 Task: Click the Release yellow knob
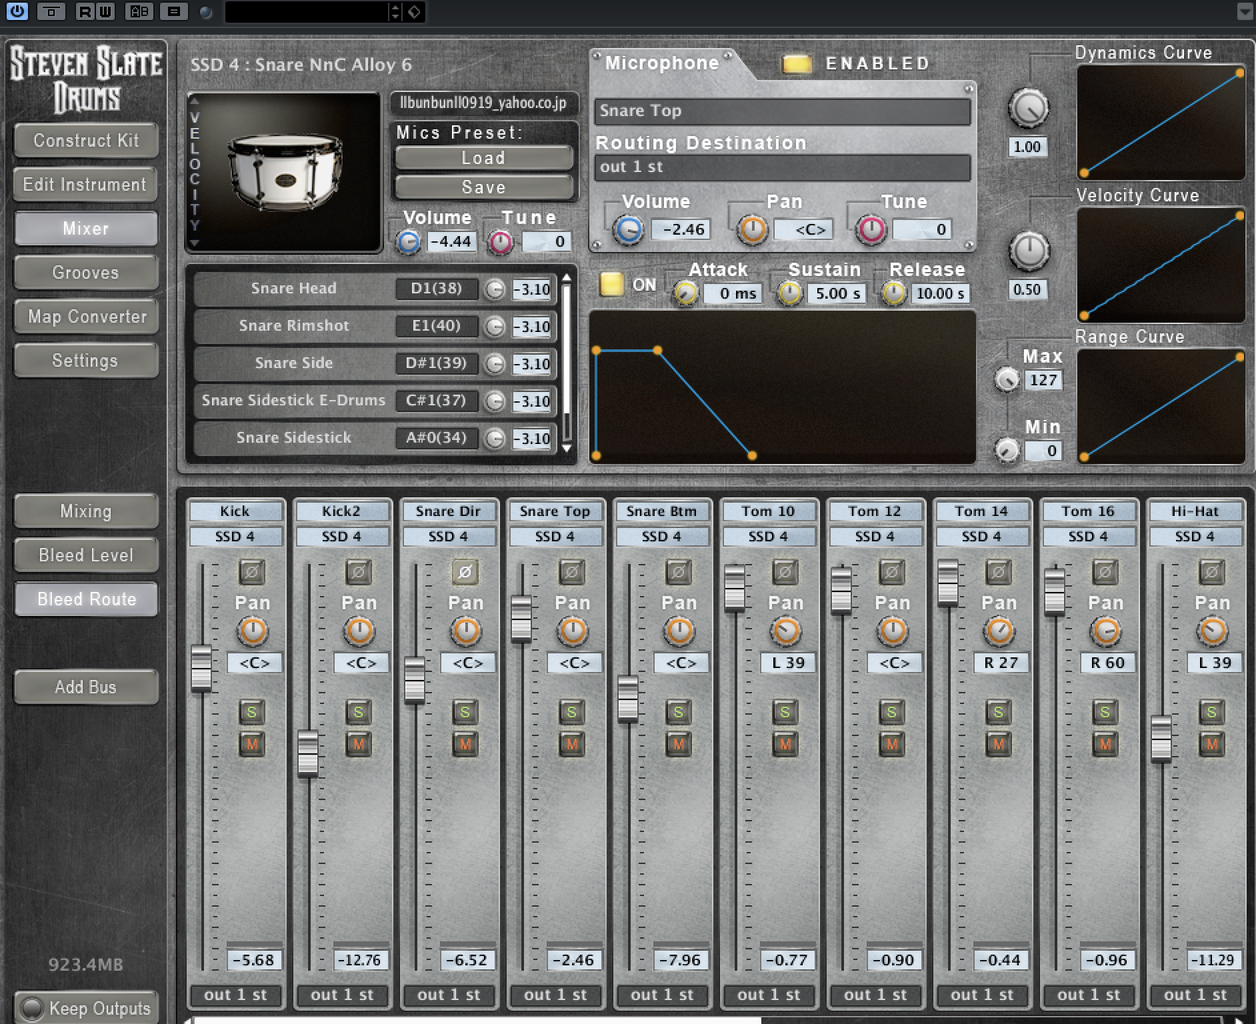click(894, 293)
